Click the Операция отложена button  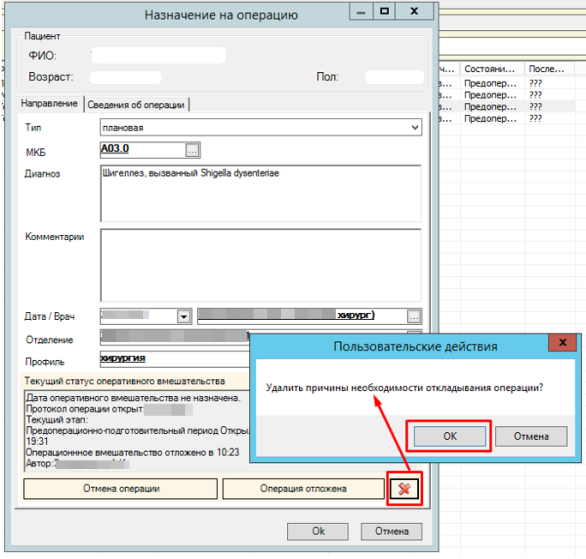point(303,489)
